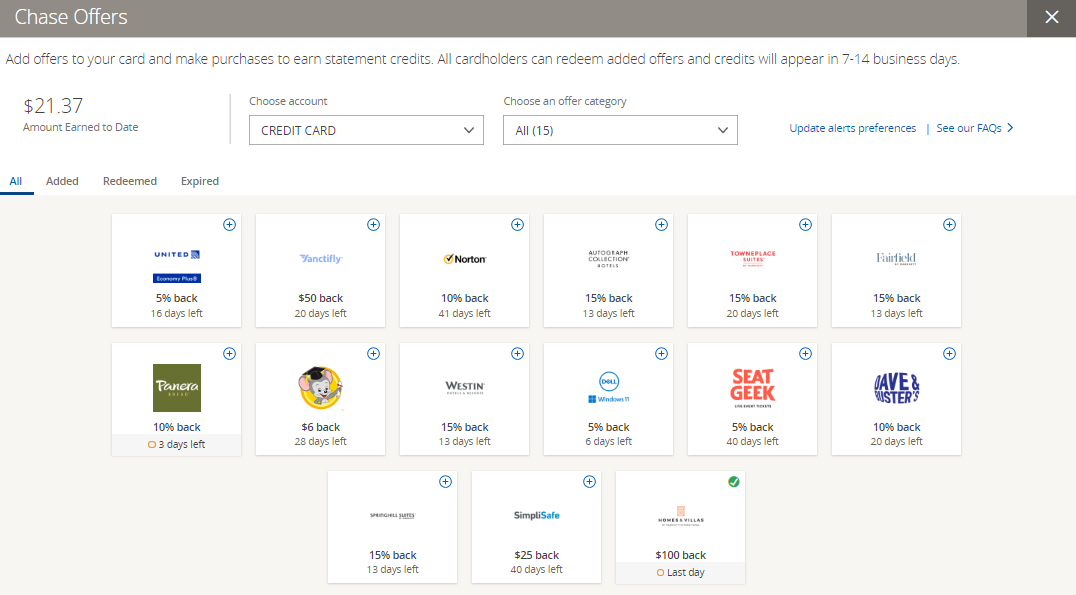Add the Panera Bread offer via plus icon
The width and height of the screenshot is (1076, 595).
click(x=229, y=354)
